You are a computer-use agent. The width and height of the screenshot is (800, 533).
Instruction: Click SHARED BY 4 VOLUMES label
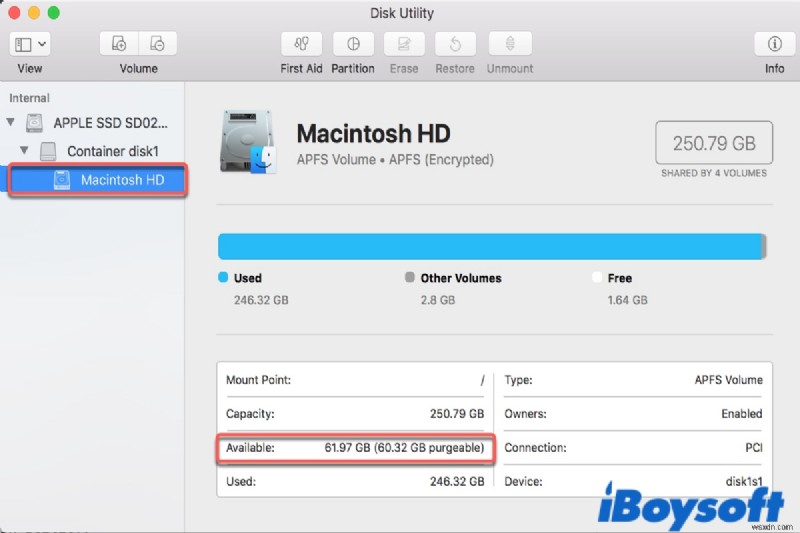(714, 173)
